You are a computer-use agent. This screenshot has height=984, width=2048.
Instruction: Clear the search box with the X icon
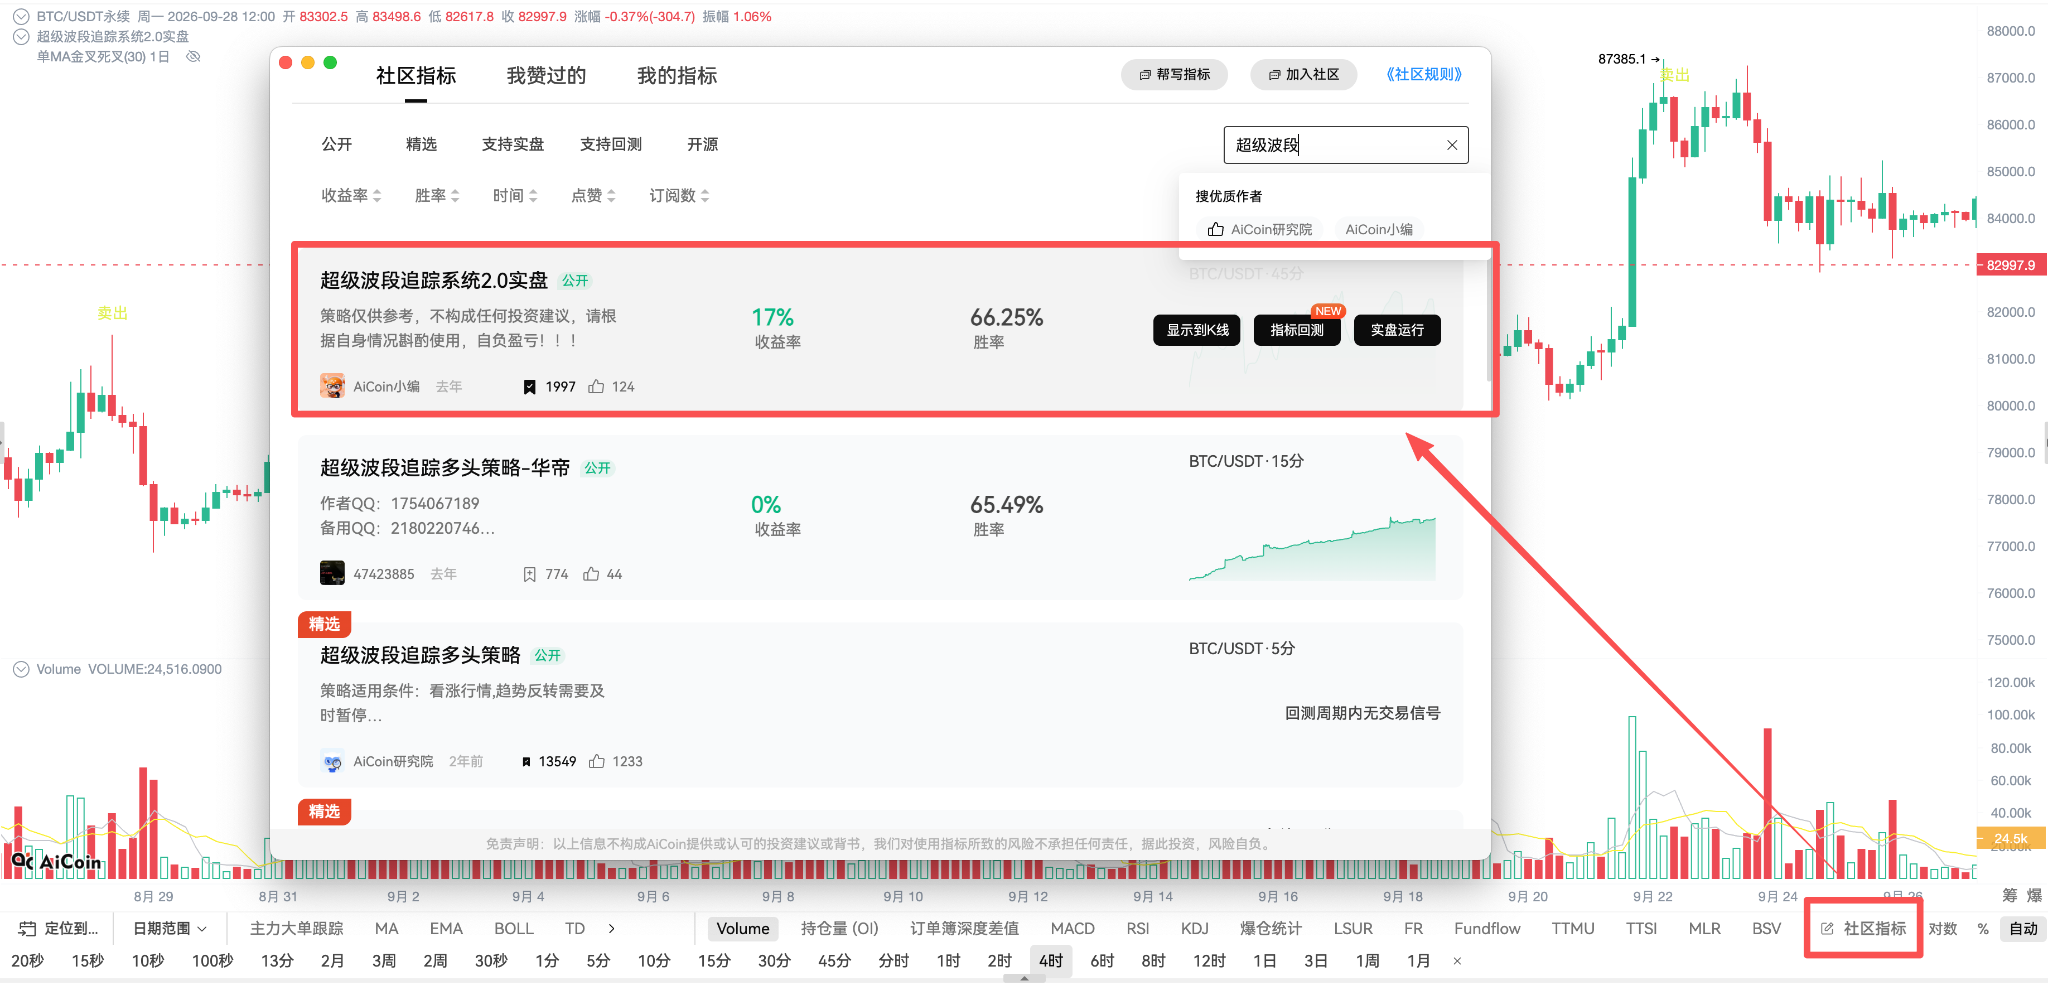pyautogui.click(x=1452, y=145)
